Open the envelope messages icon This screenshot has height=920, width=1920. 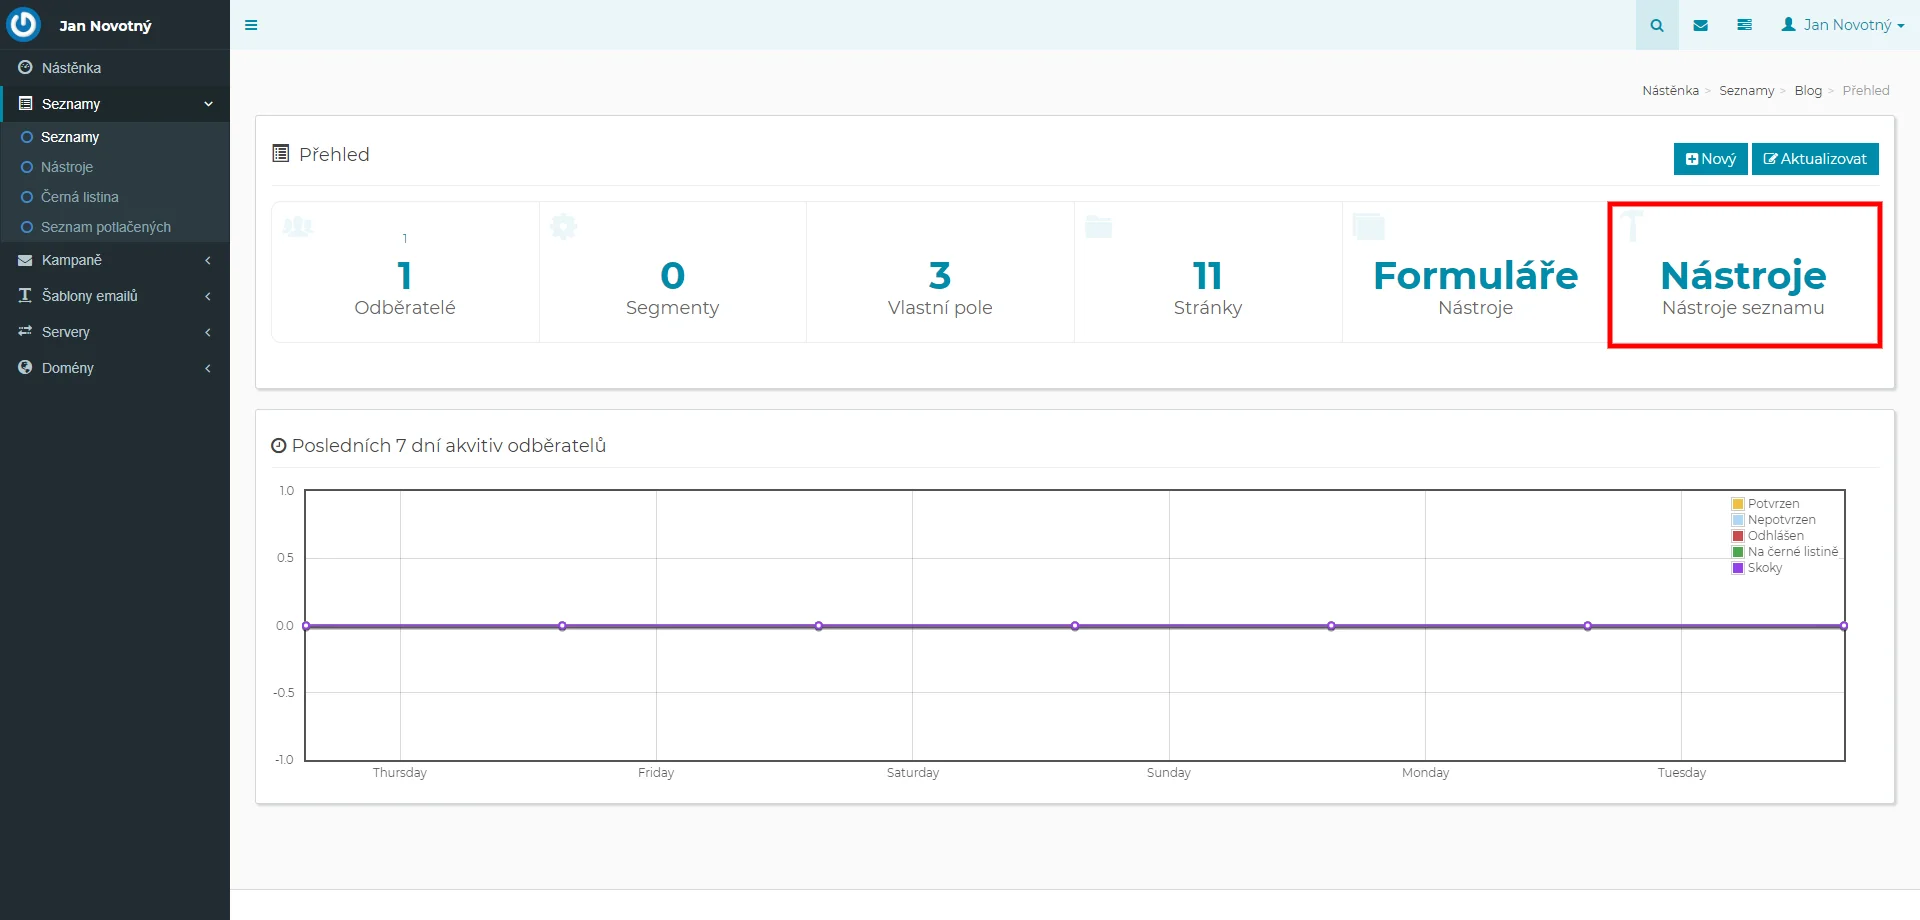1700,25
